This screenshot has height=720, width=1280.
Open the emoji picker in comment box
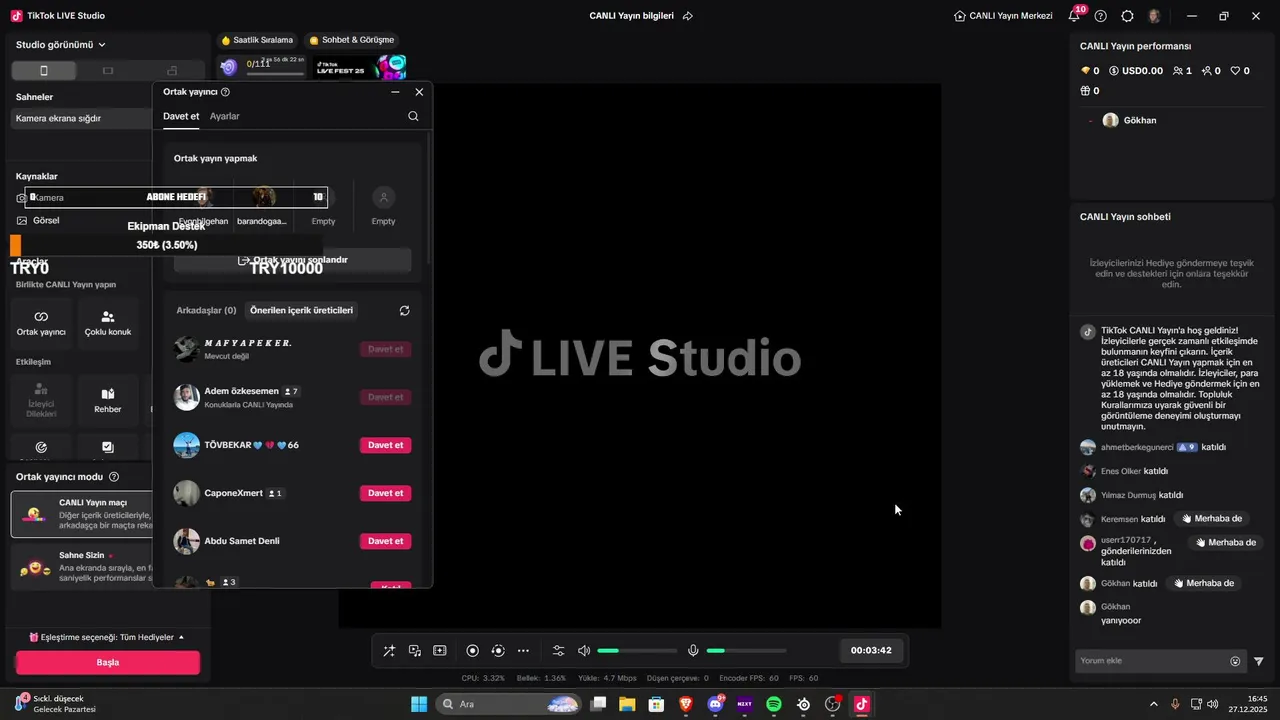pos(1235,661)
